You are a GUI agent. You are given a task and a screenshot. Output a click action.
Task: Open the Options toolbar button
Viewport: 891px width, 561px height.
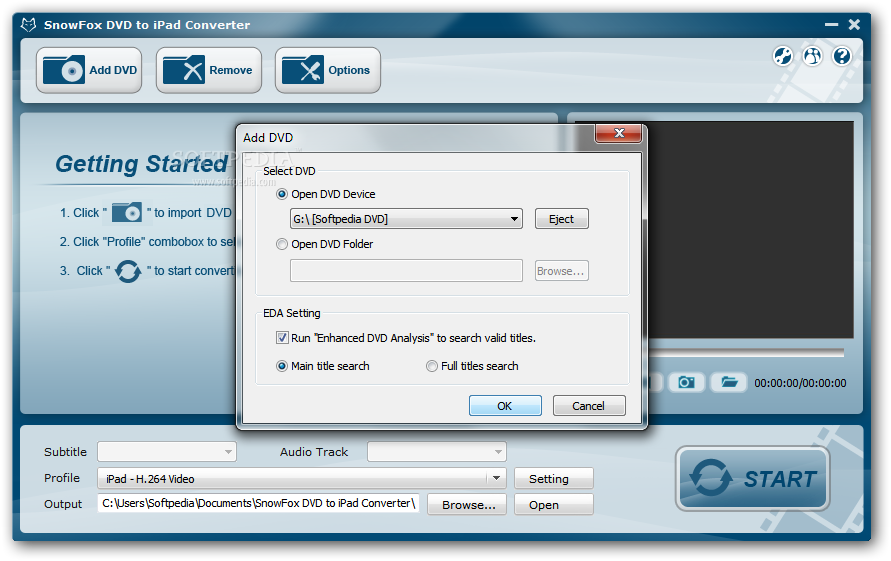[328, 70]
